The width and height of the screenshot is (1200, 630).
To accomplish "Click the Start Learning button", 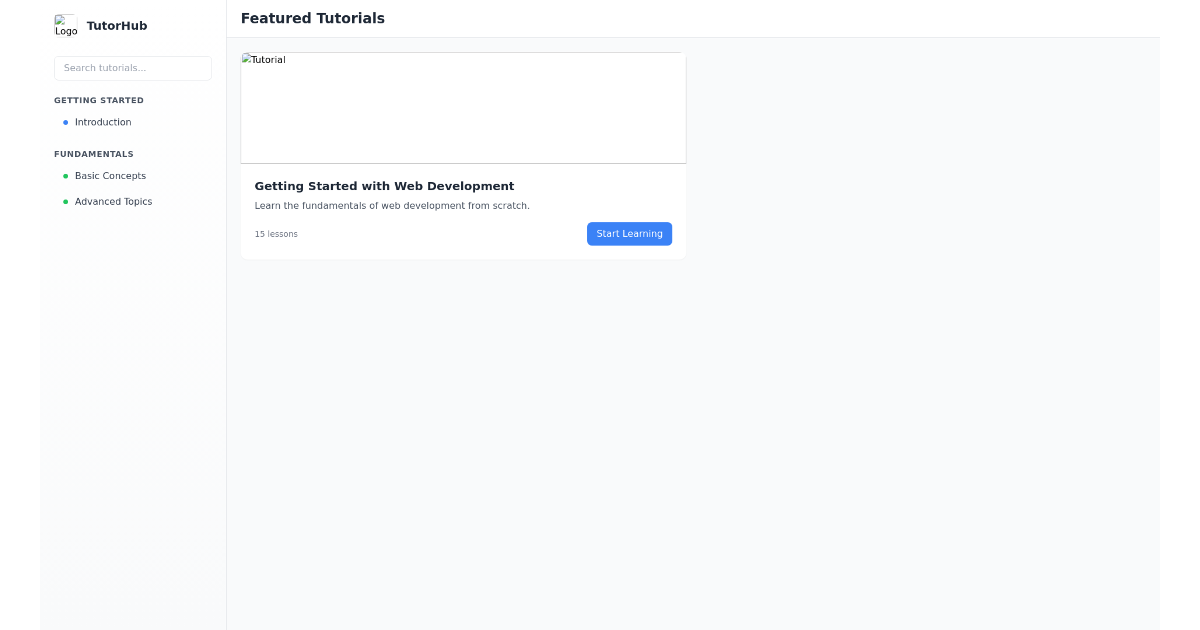I will coord(629,233).
